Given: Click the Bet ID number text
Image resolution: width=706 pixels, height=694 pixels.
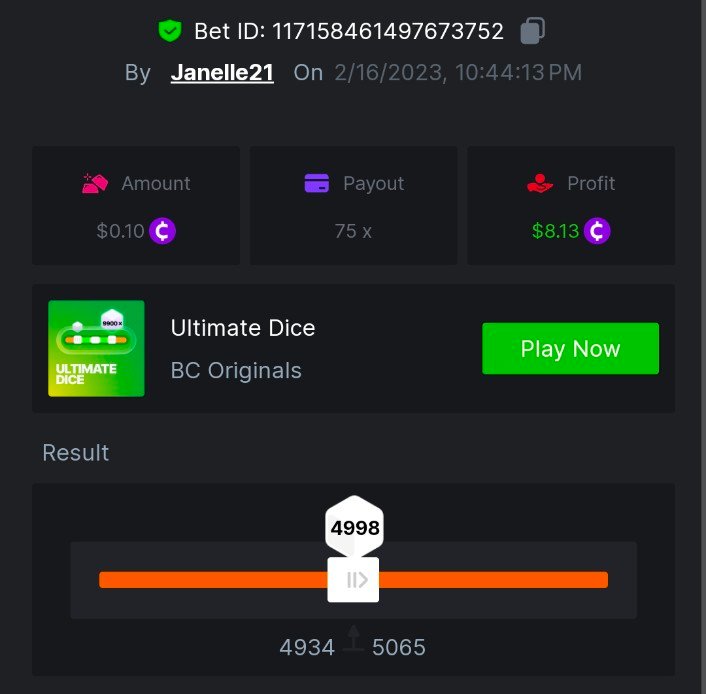Looking at the screenshot, I should 388,30.
